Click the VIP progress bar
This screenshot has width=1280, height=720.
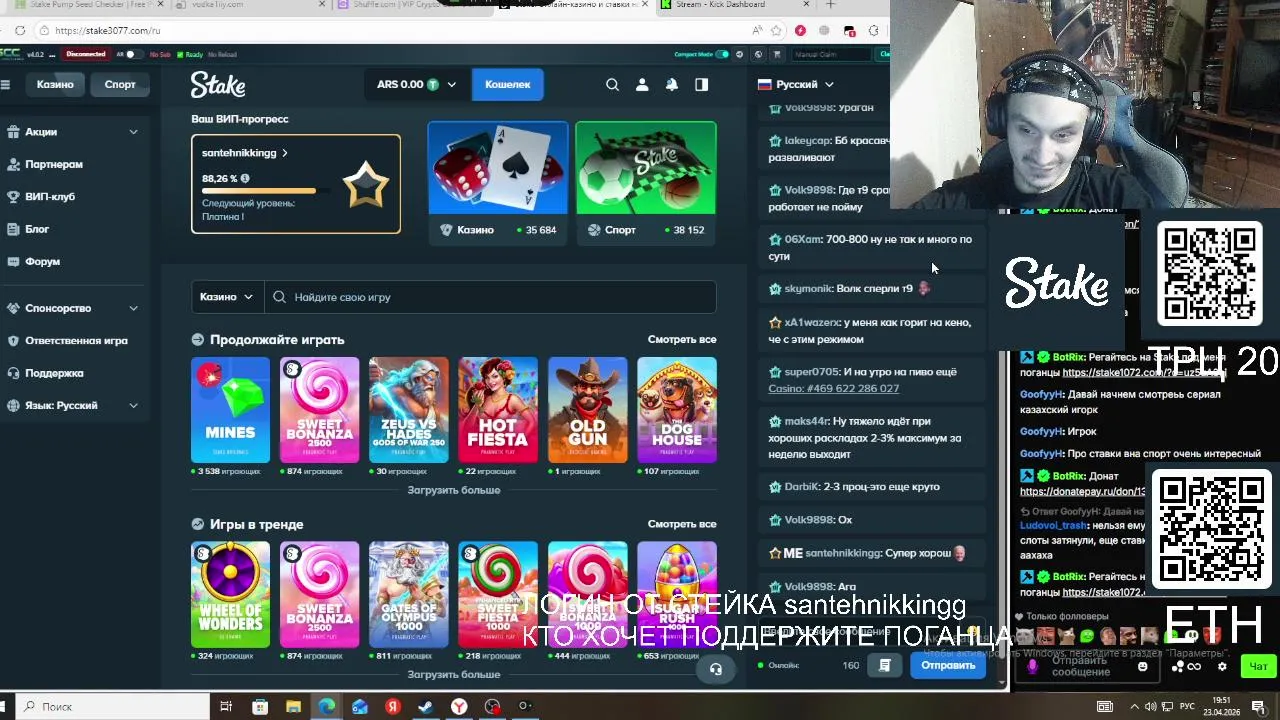click(x=268, y=191)
